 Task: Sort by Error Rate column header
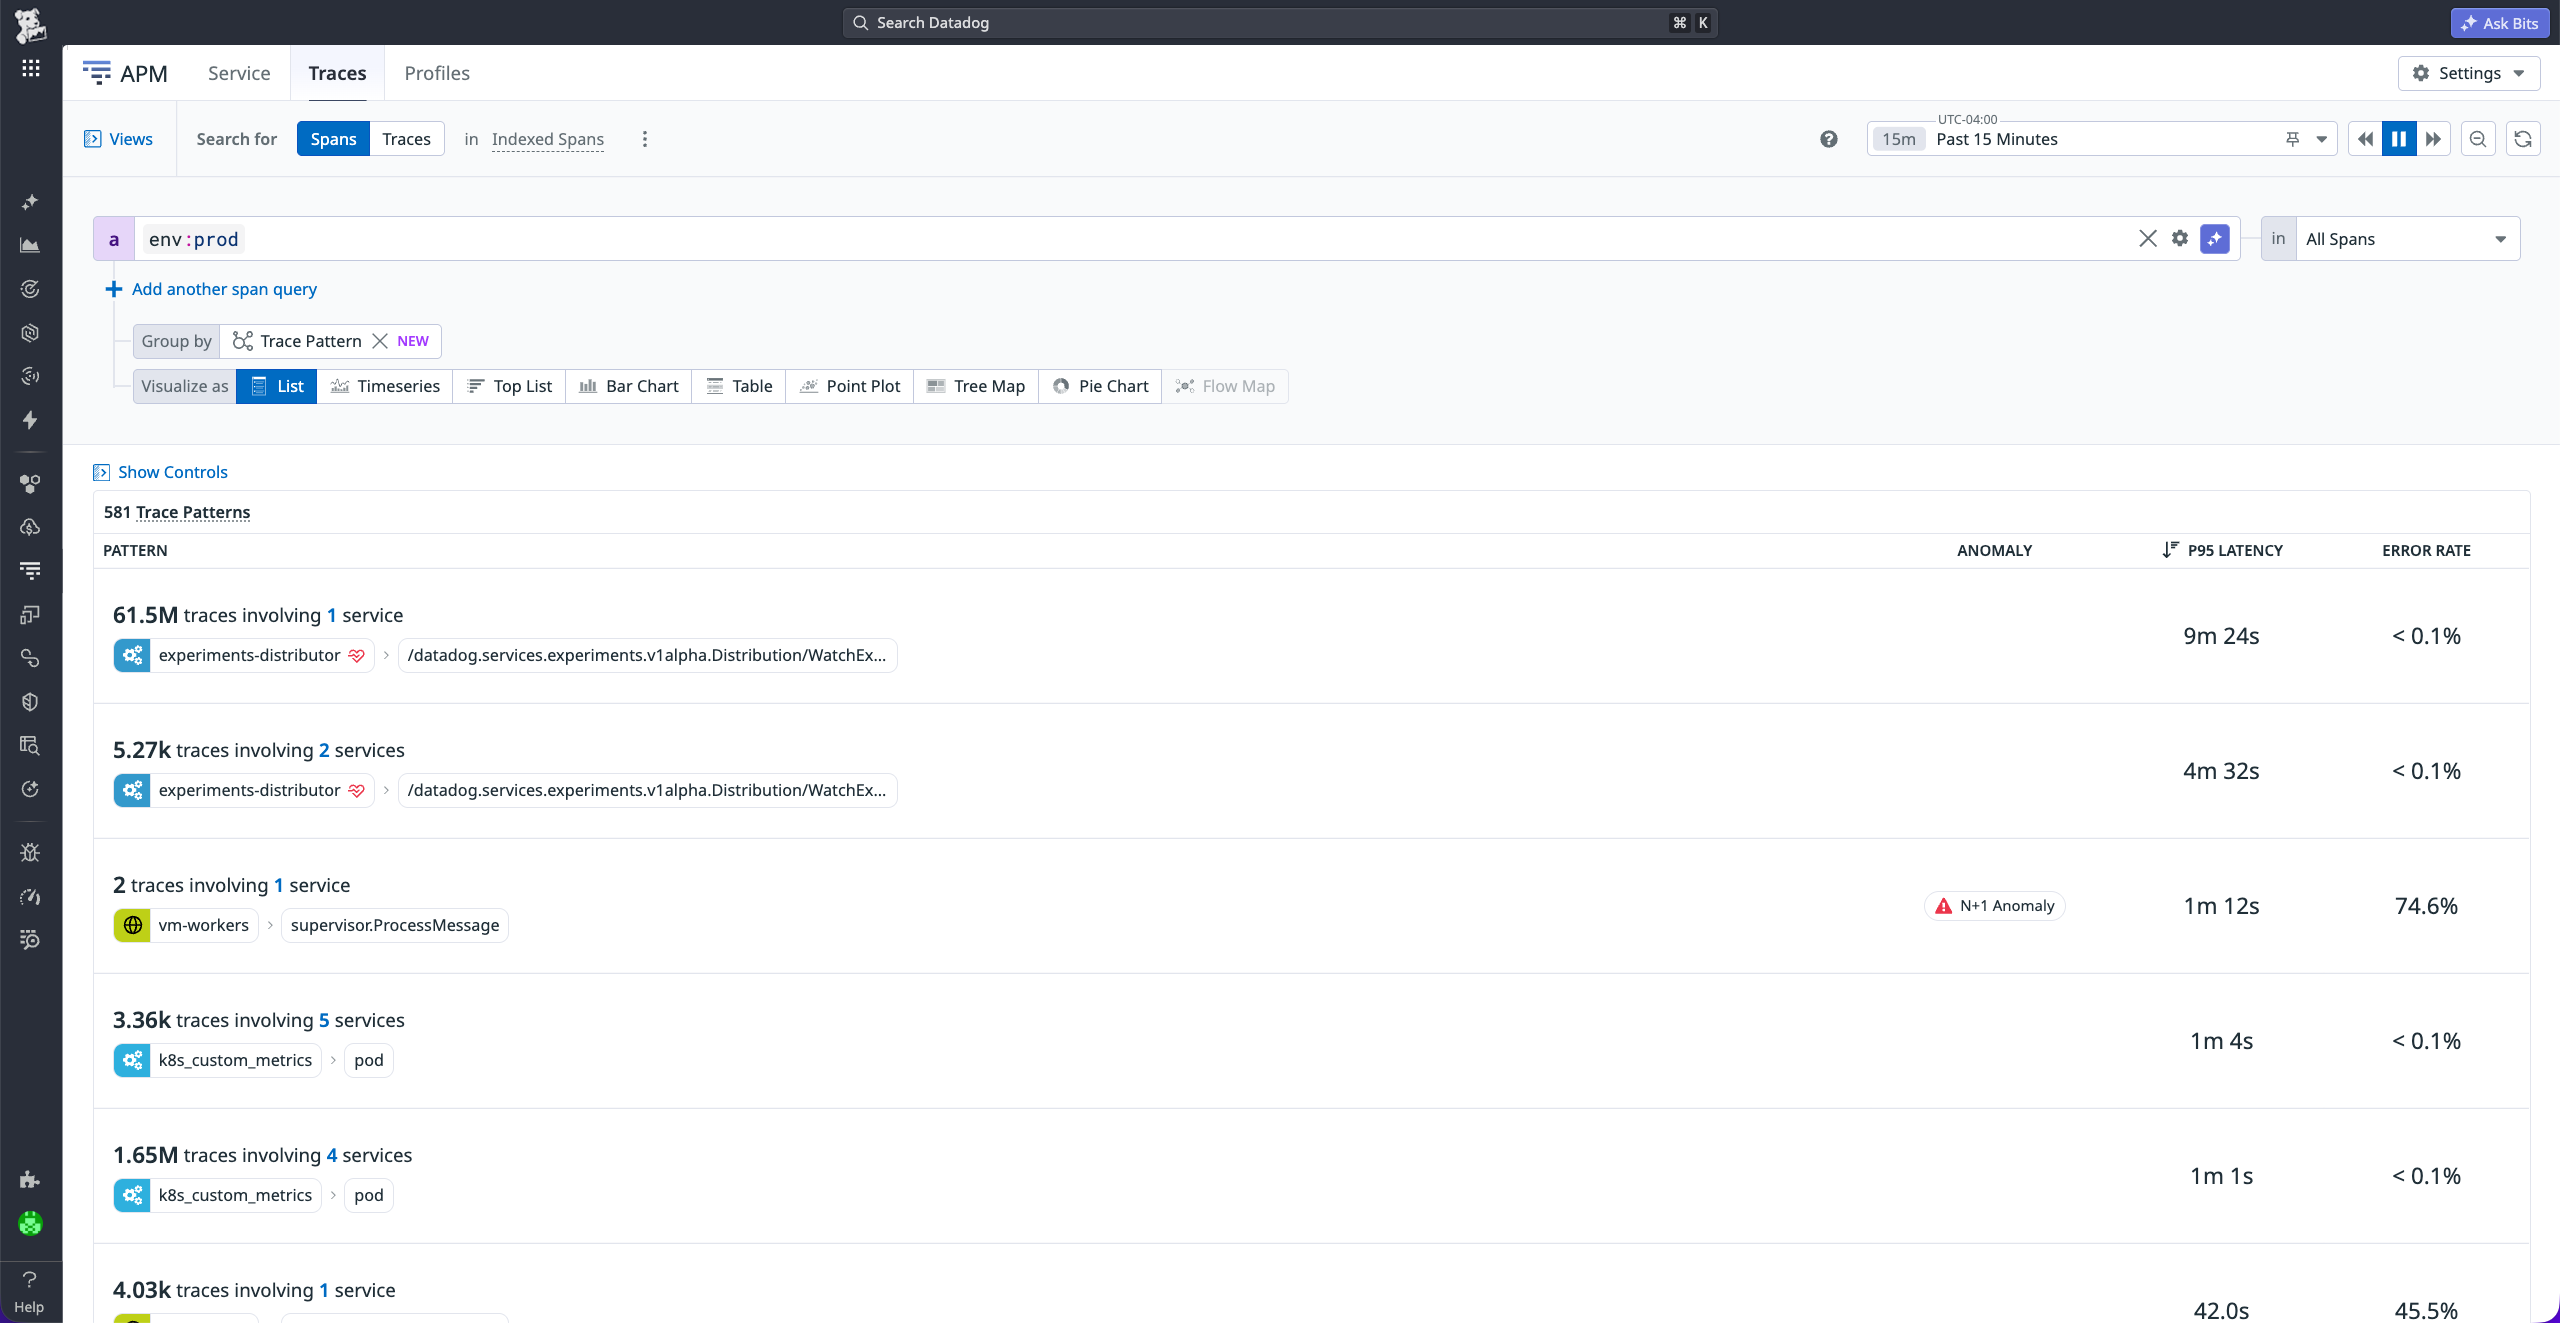(2426, 550)
